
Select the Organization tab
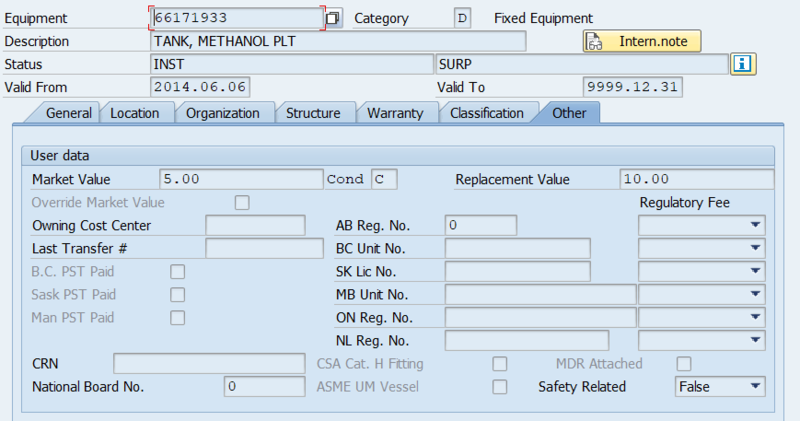pyautogui.click(x=223, y=113)
